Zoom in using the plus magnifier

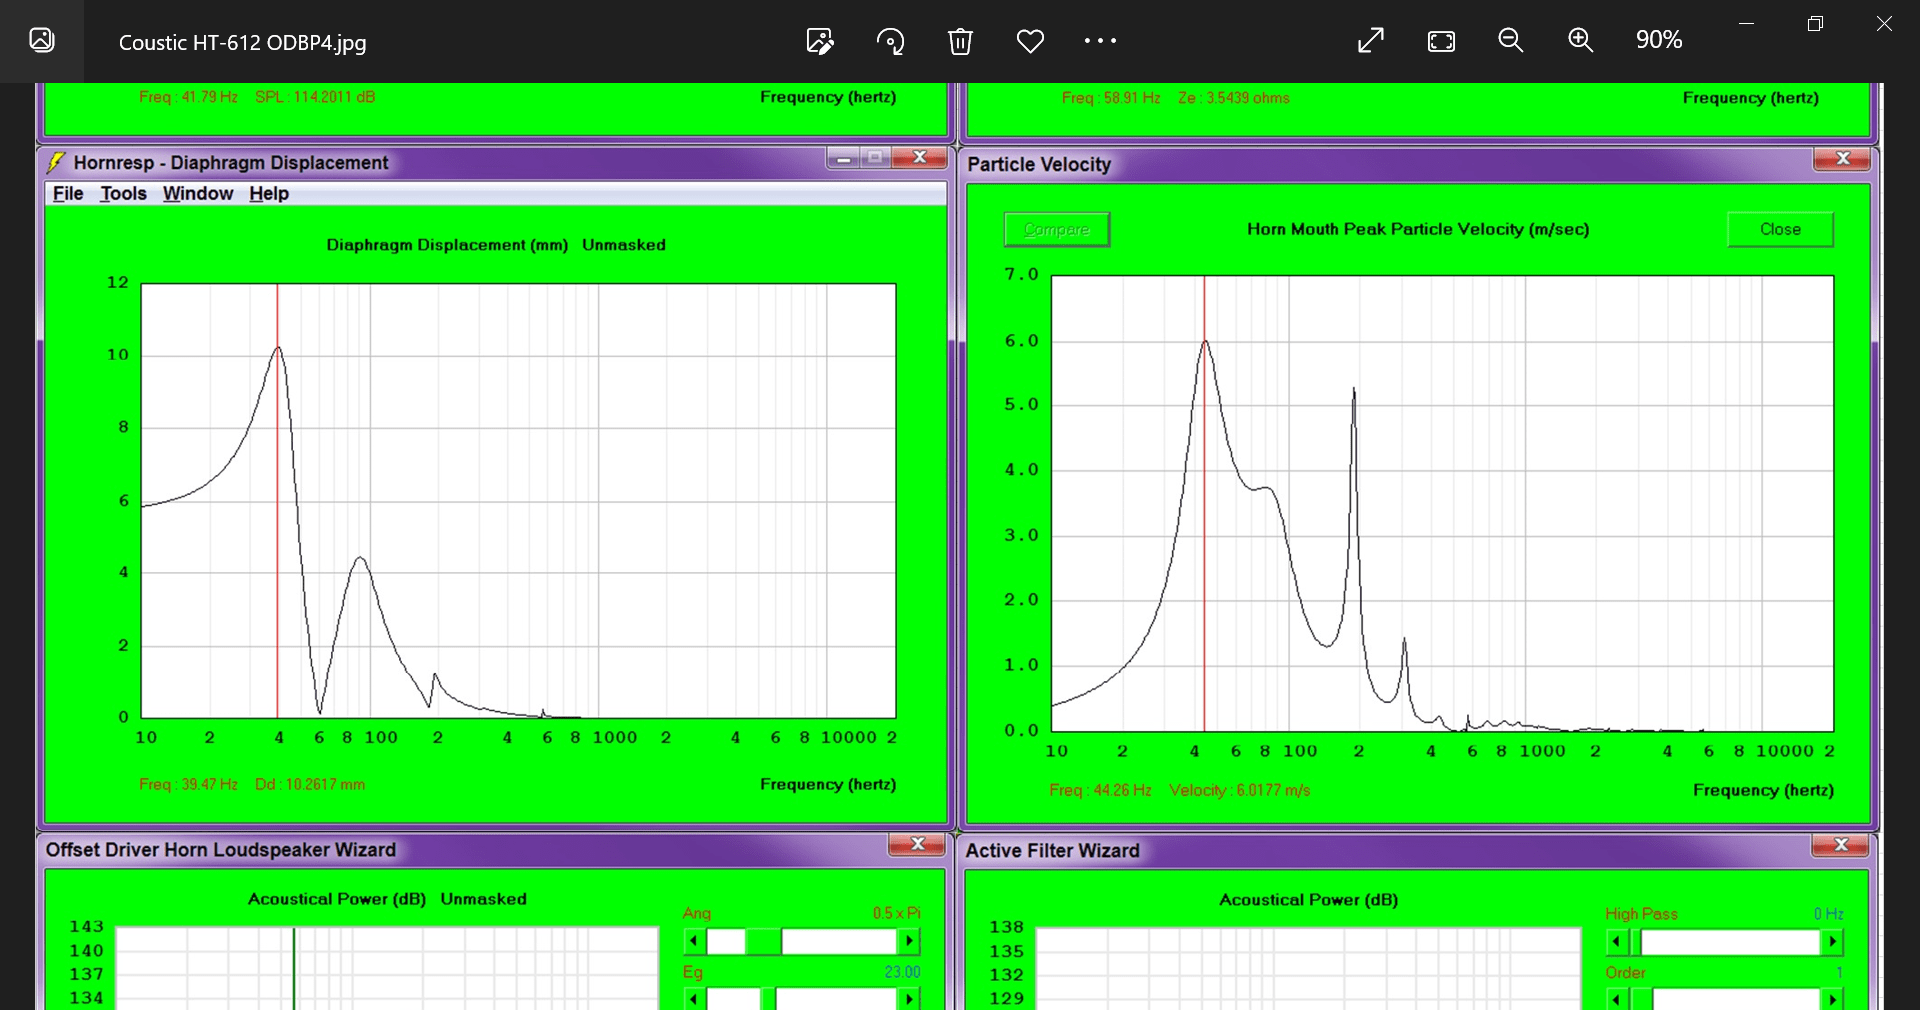point(1581,40)
